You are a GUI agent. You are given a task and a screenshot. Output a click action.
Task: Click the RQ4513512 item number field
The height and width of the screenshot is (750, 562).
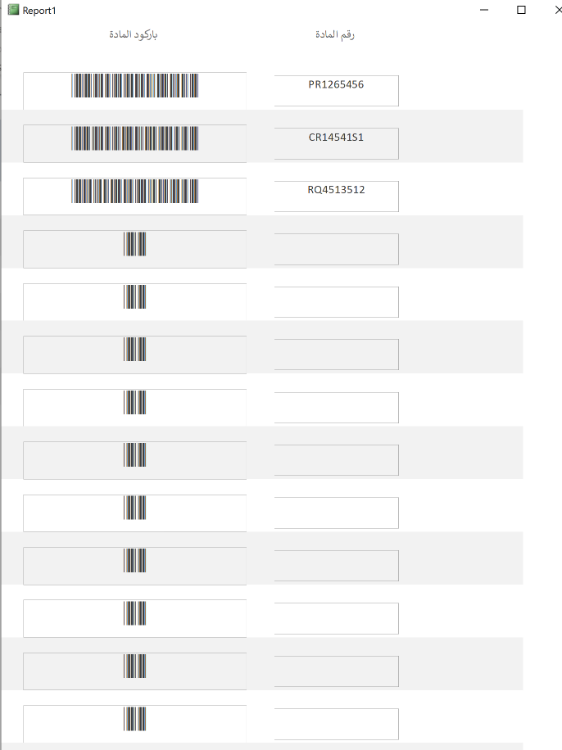(336, 196)
